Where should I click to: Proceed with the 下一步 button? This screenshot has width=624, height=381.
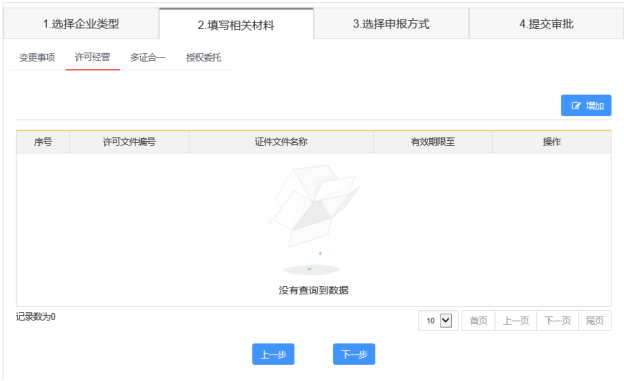coord(354,354)
